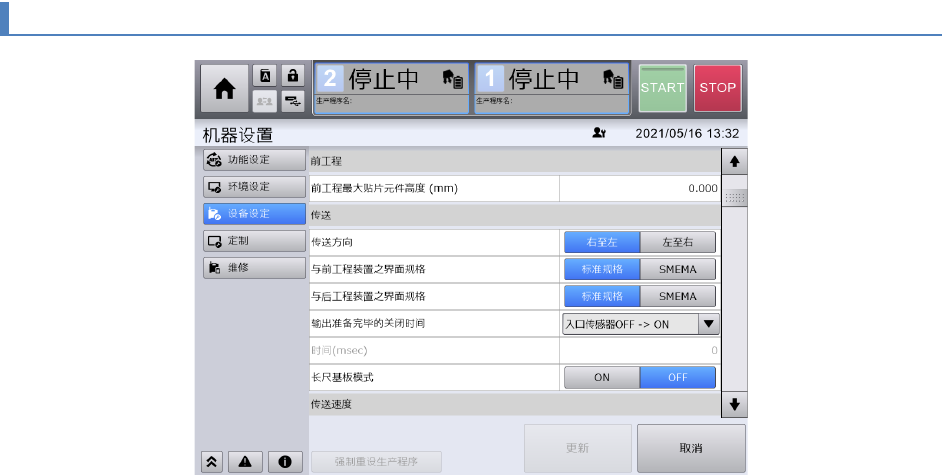Set 传送方向 to 左至右
Screen dimensions: 942x475
[x=678, y=242]
